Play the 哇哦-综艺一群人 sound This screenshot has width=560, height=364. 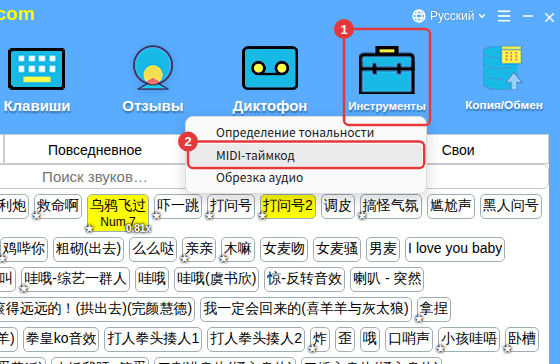click(x=75, y=279)
